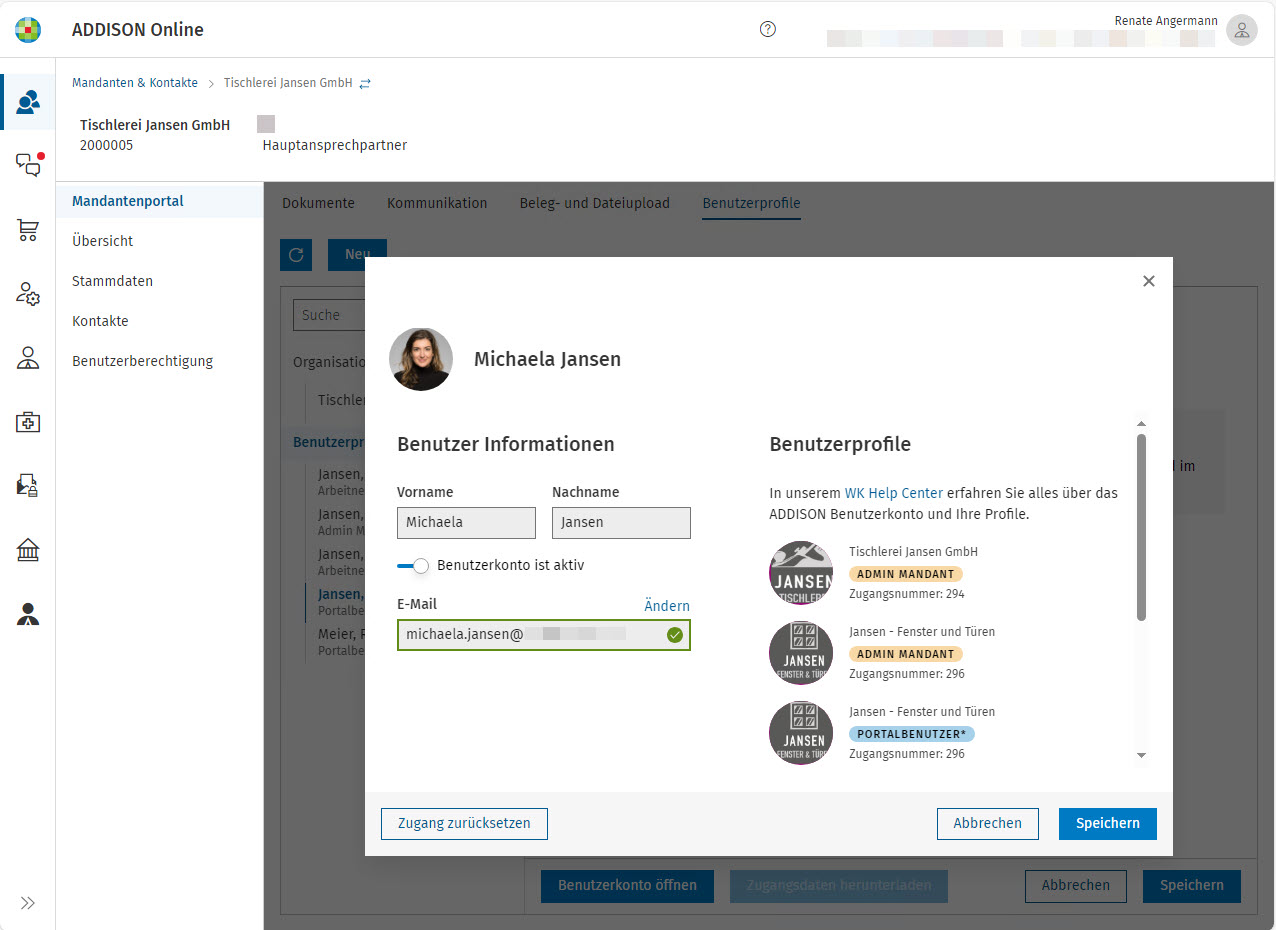The width and height of the screenshot is (1276, 930).
Task: Click the switch client arrows icon
Action: (x=365, y=84)
